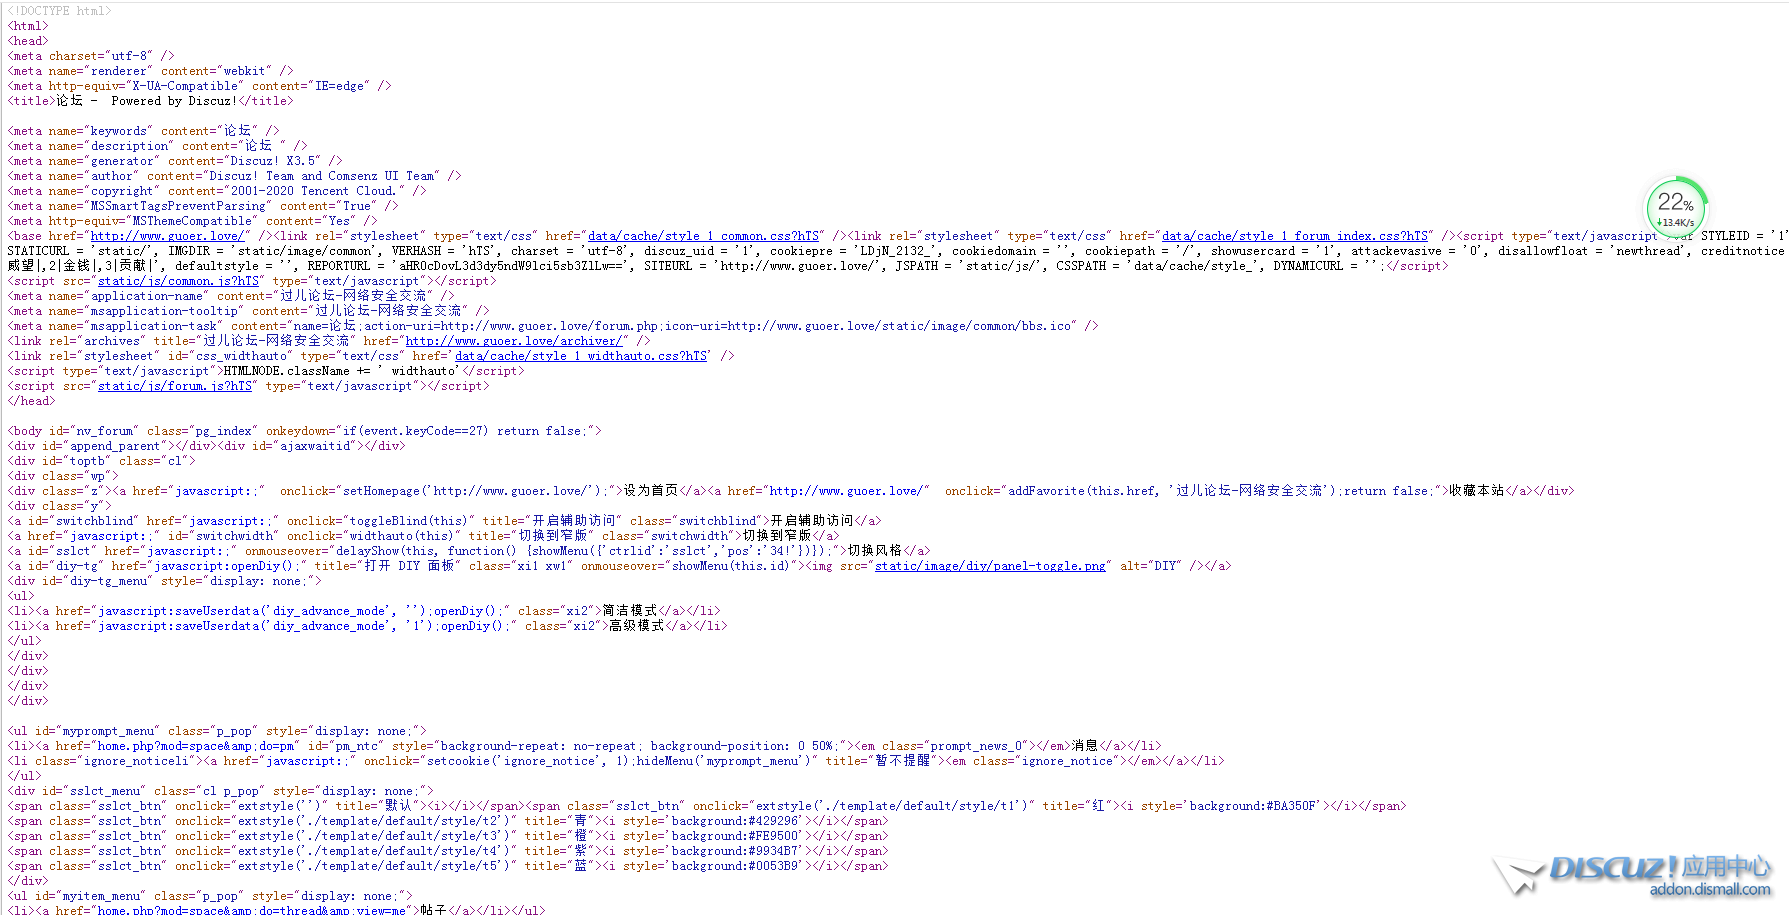Click the switchblind '开启辅助访问' anchor line
Viewport: 1789px width, 915px height.
445,521
